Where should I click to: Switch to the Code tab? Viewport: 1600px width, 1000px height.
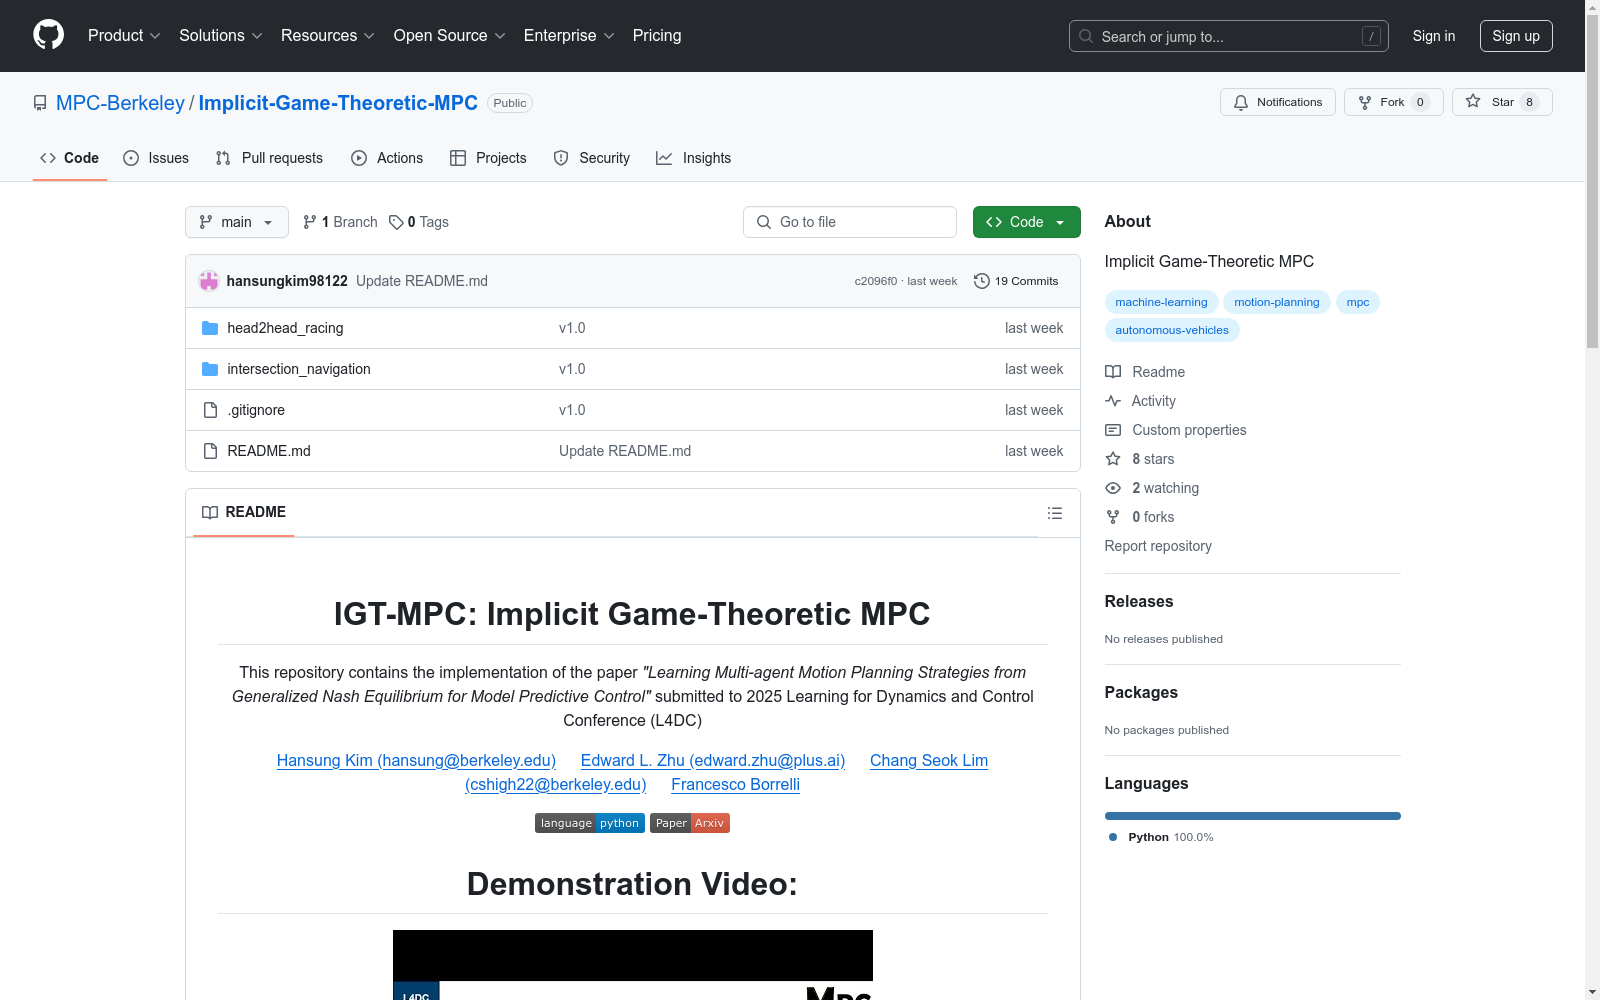[70, 158]
